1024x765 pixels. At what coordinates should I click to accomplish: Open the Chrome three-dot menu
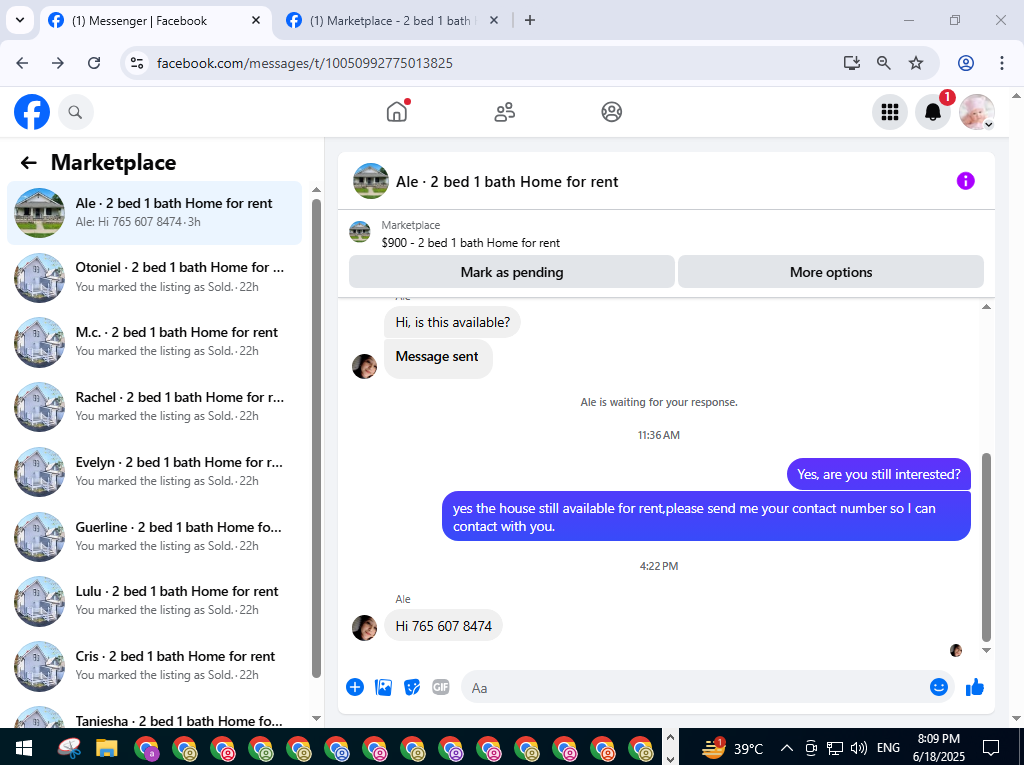coord(1002,63)
